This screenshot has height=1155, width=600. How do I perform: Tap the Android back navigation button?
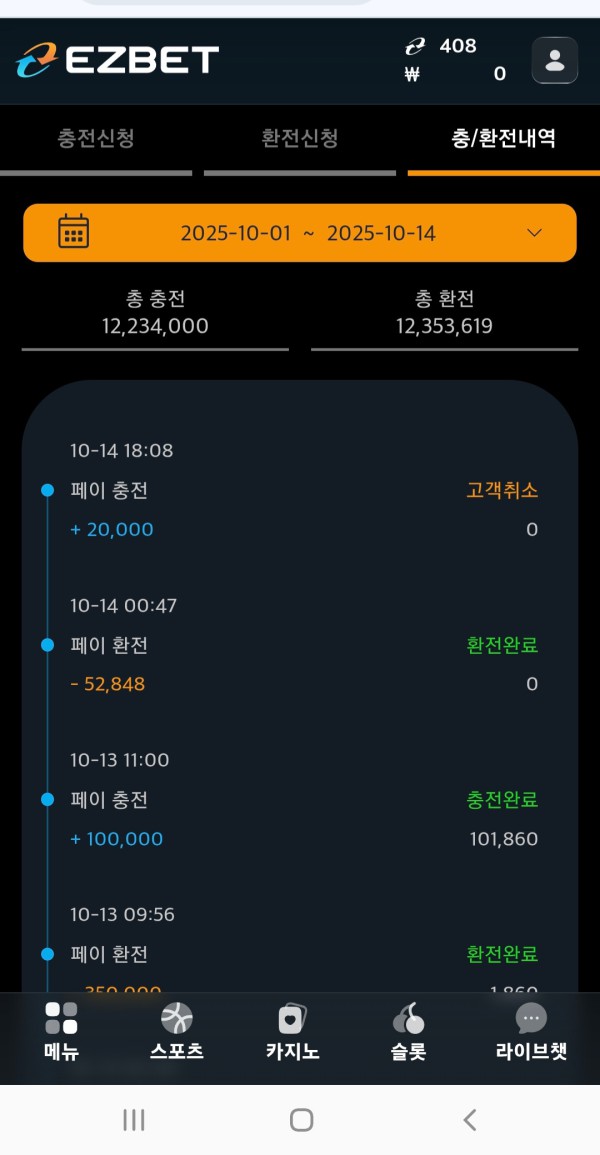tap(470, 1120)
